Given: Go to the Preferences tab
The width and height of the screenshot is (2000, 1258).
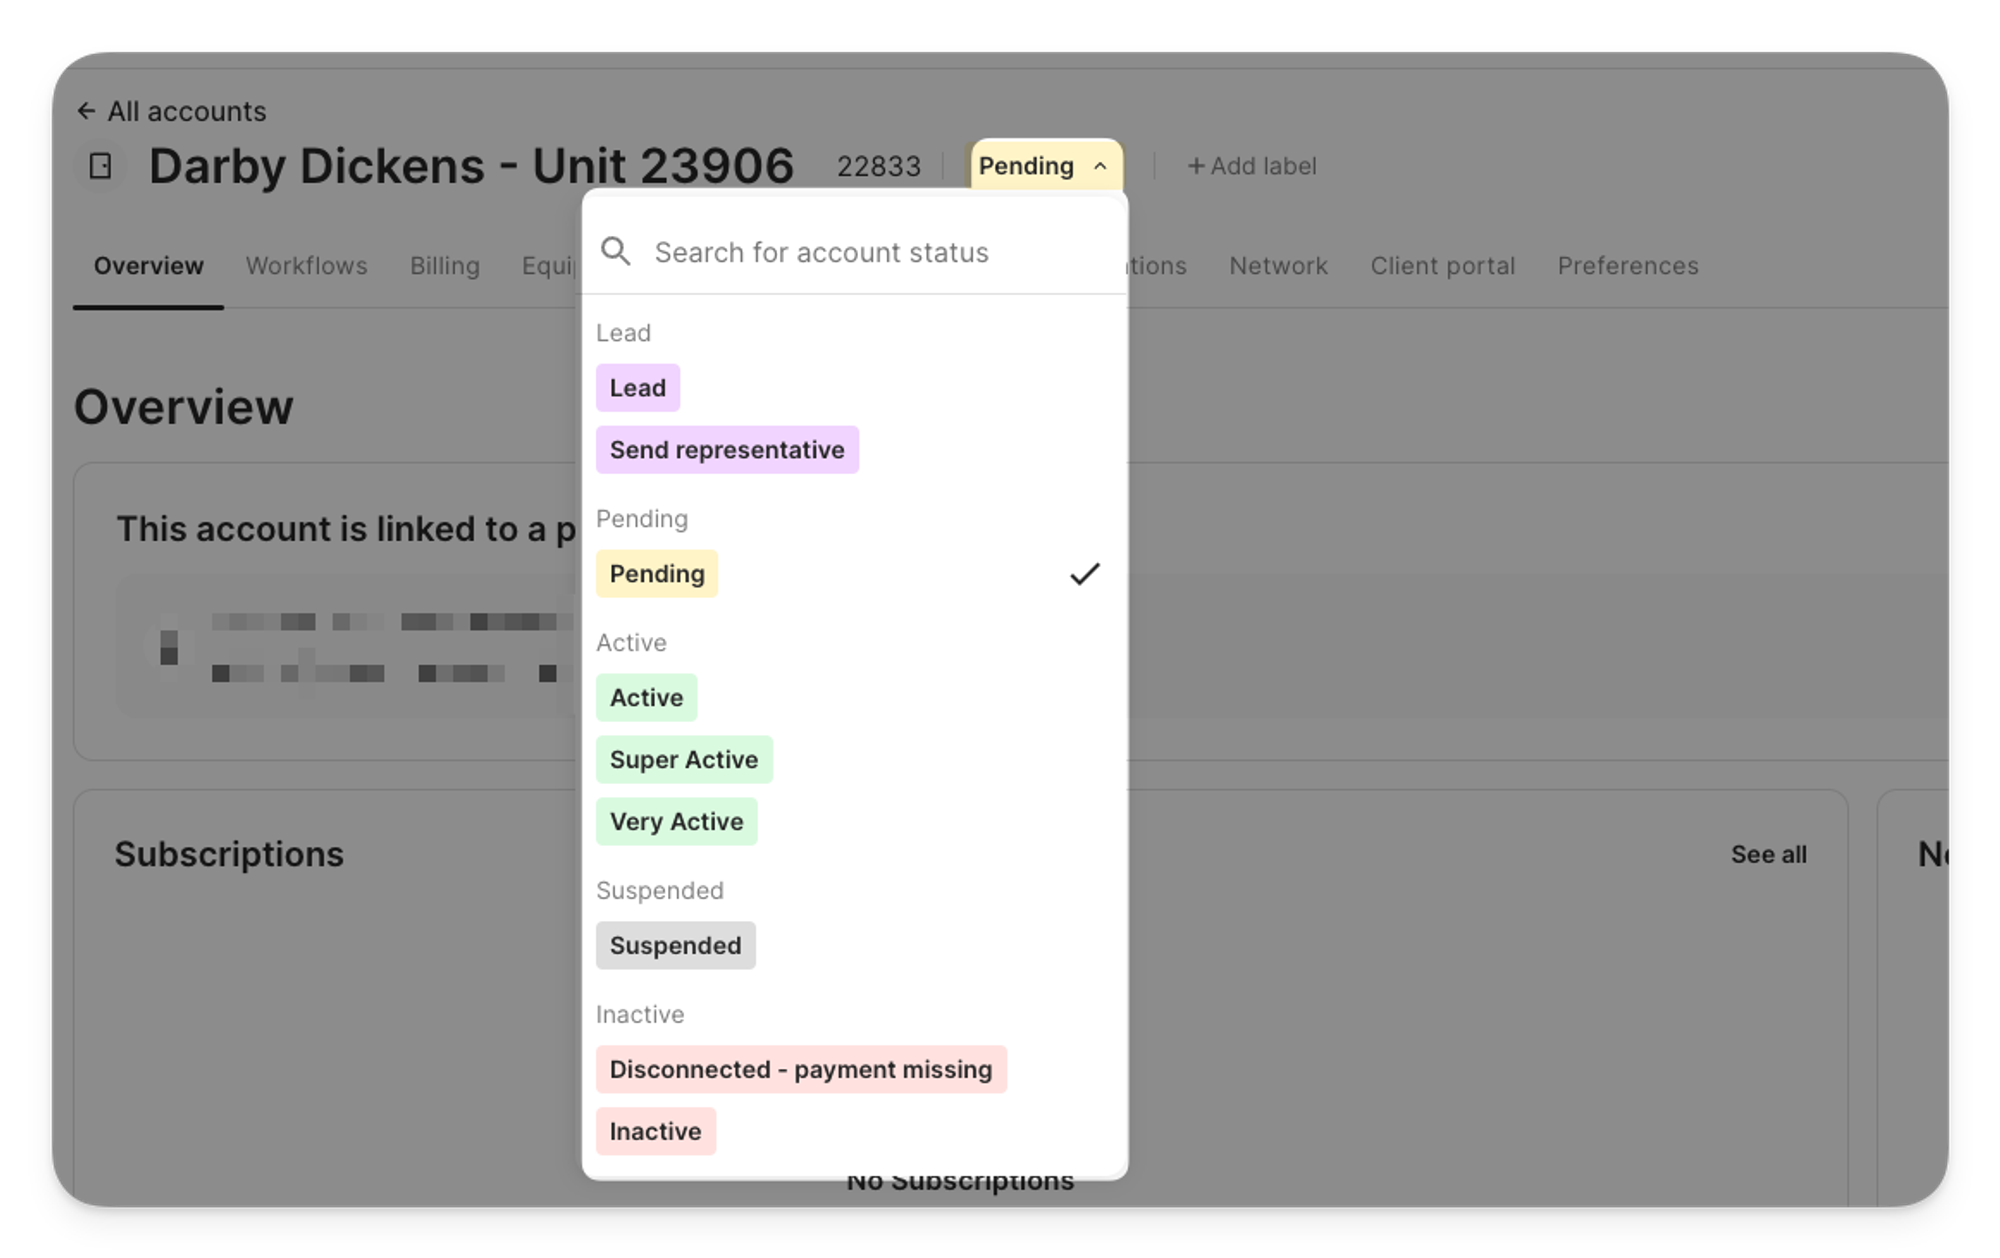Looking at the screenshot, I should coord(1628,266).
